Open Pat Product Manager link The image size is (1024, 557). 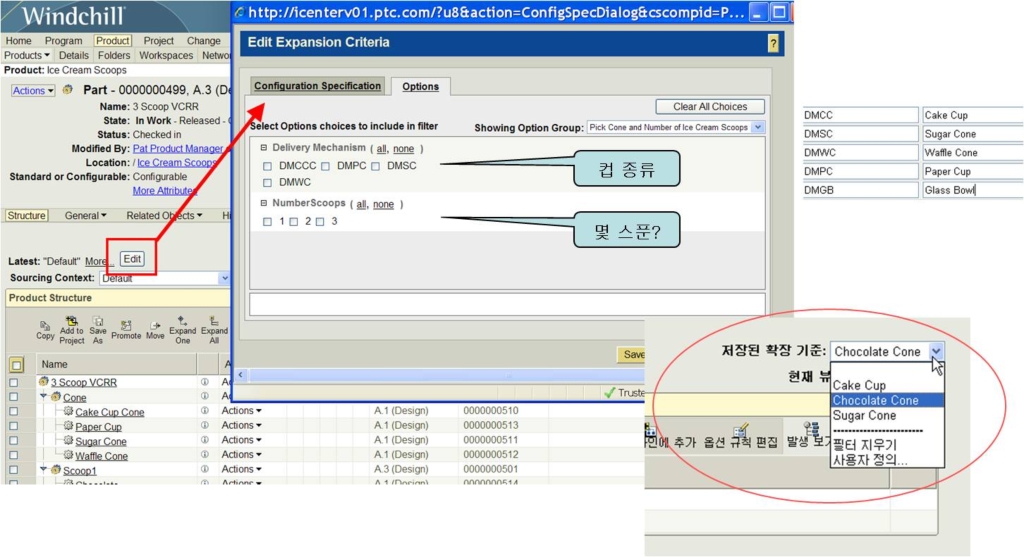pyautogui.click(x=178, y=149)
